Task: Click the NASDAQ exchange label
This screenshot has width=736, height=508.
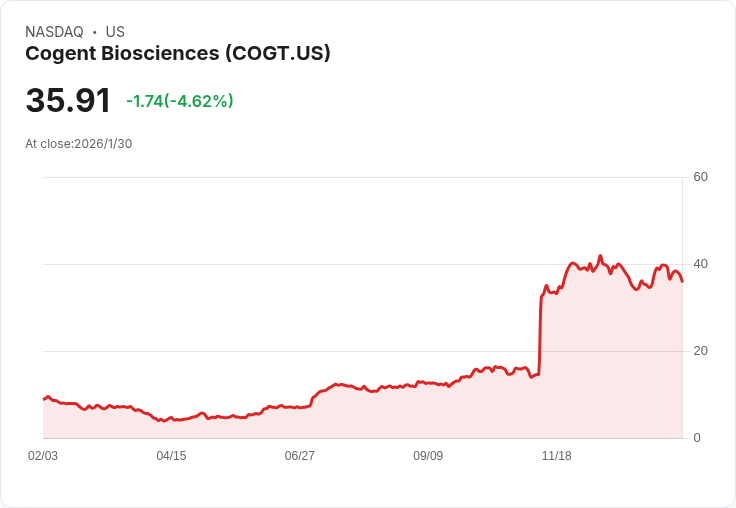Action: (54, 32)
